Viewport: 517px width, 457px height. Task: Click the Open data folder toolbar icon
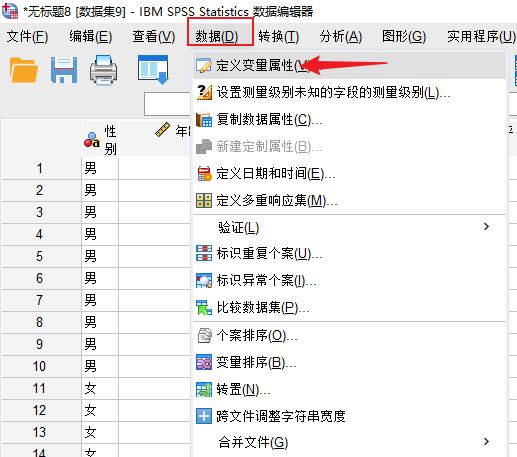point(24,70)
